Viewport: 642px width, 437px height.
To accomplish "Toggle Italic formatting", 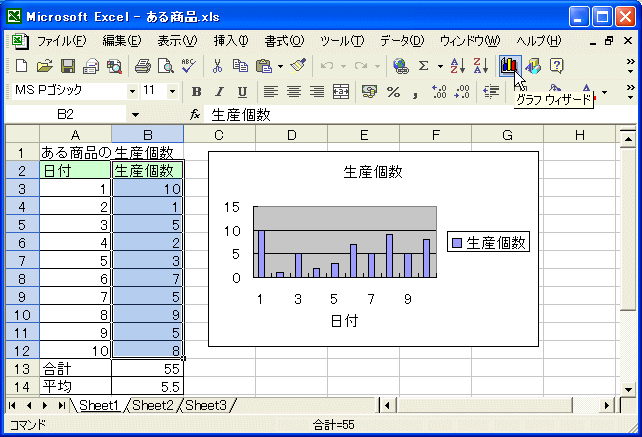I will pyautogui.click(x=219, y=91).
